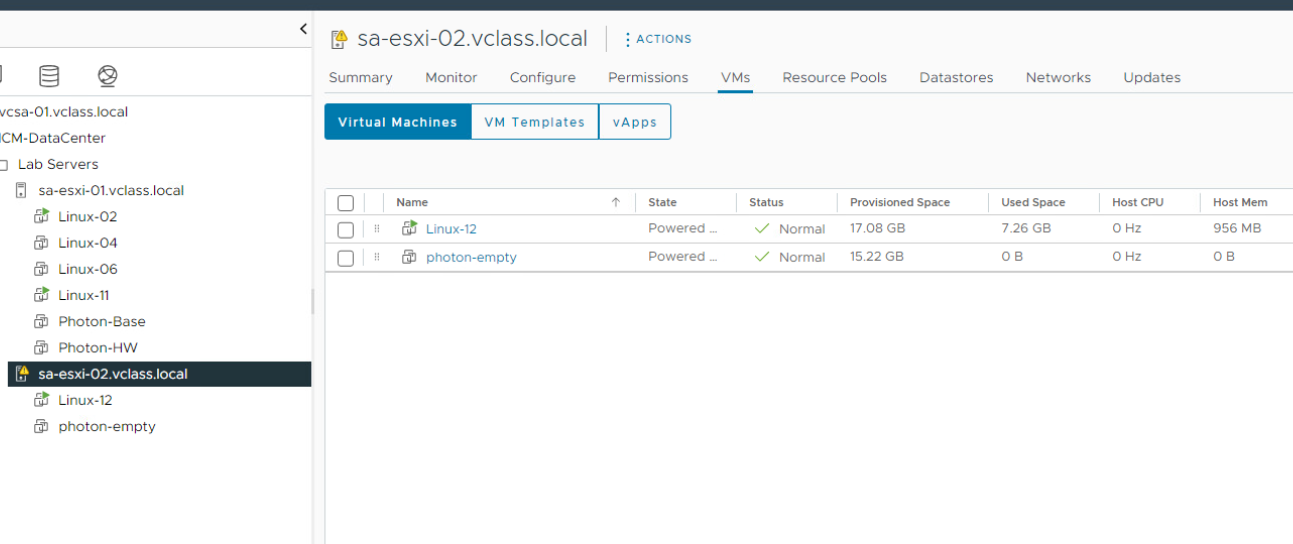Select Photon-HW label in the tree
The width and height of the screenshot is (1293, 544).
coord(98,347)
